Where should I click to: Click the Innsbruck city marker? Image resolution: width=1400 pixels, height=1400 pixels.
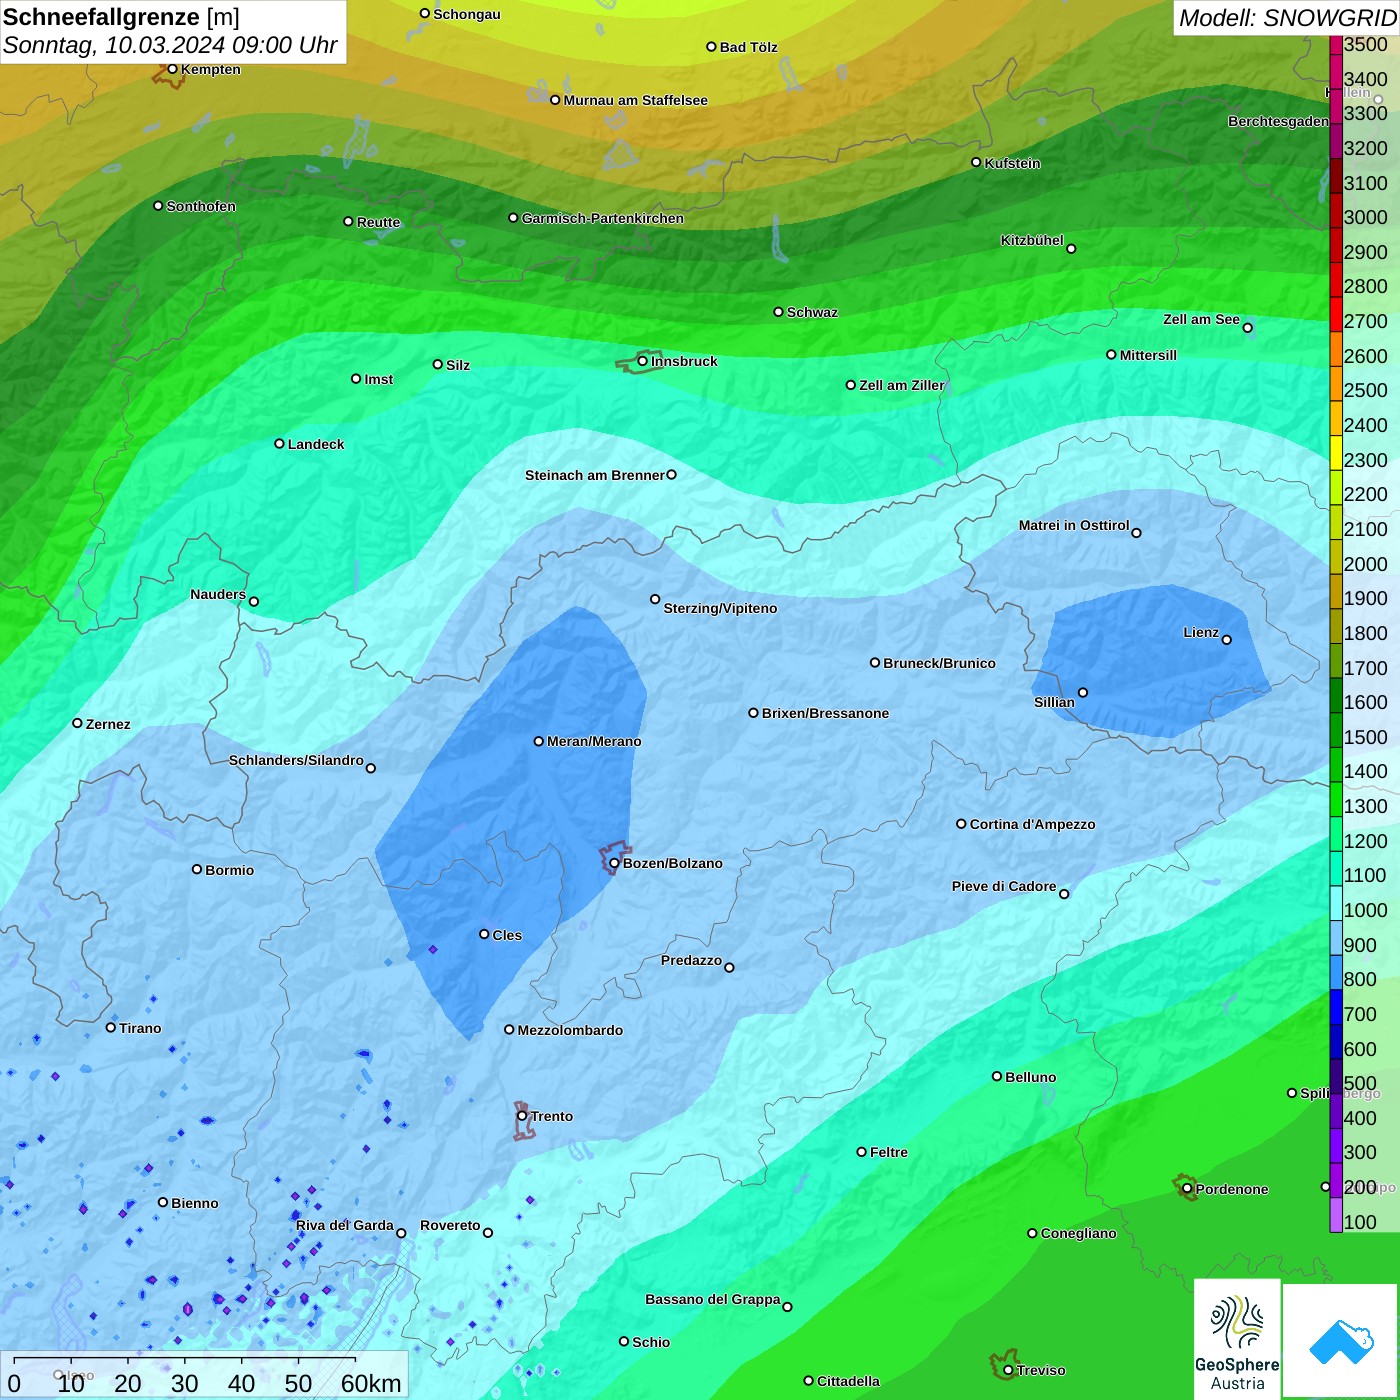[642, 361]
